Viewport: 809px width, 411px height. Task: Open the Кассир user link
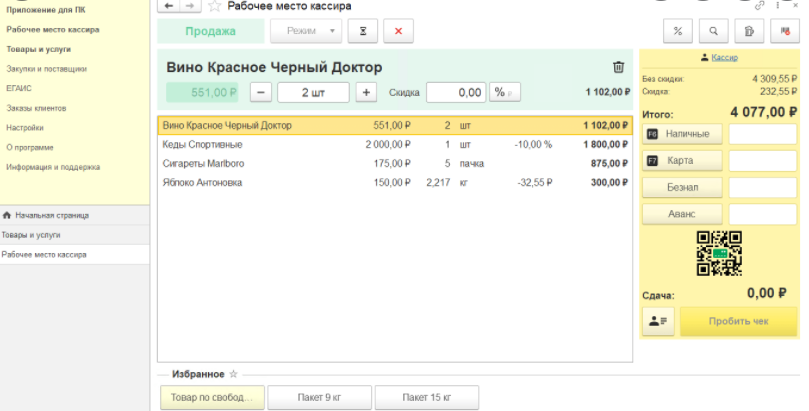click(724, 58)
